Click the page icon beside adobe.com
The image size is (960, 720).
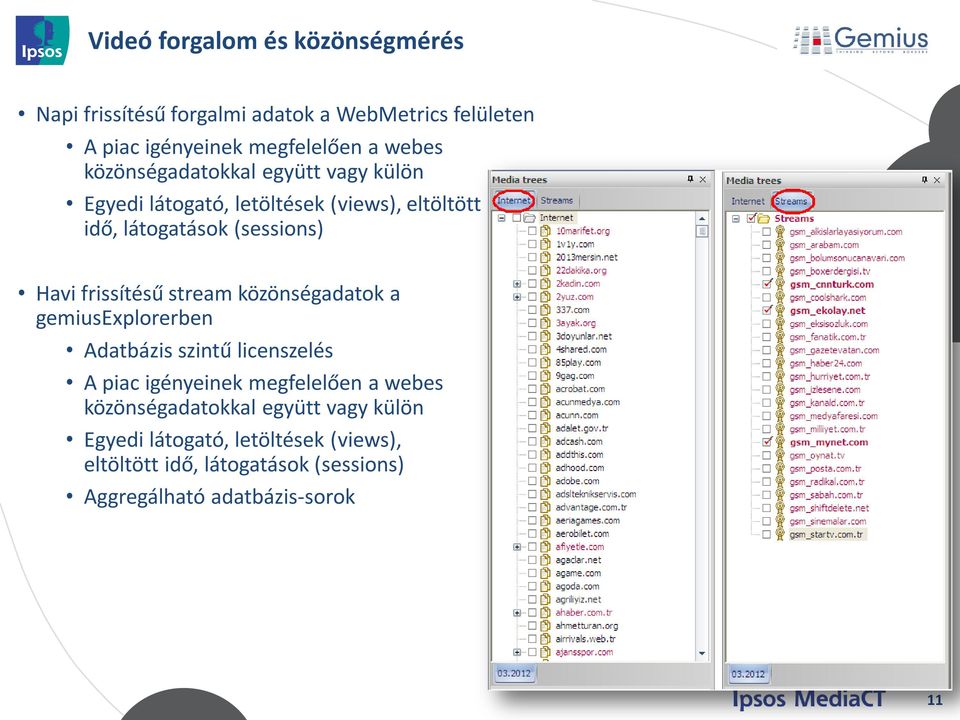point(546,481)
